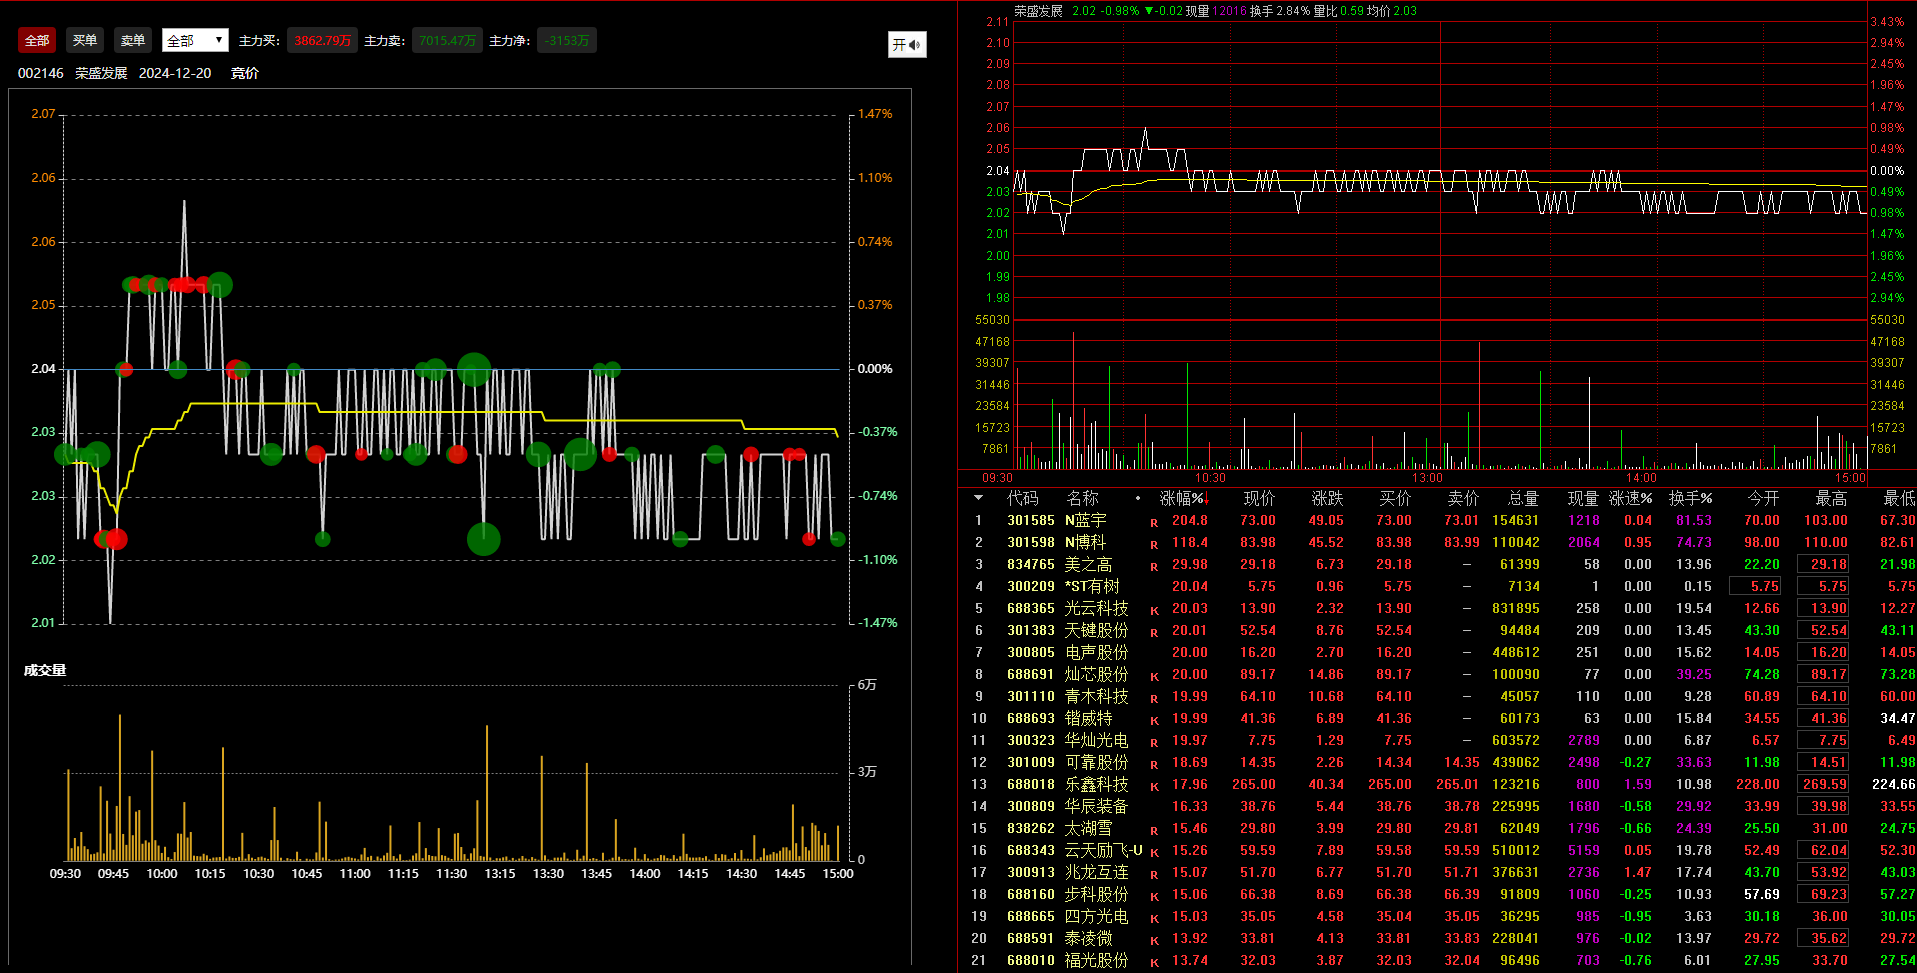The image size is (1917, 973).
Task: Click the K marker next to 四方光电
Action: click(x=1154, y=919)
